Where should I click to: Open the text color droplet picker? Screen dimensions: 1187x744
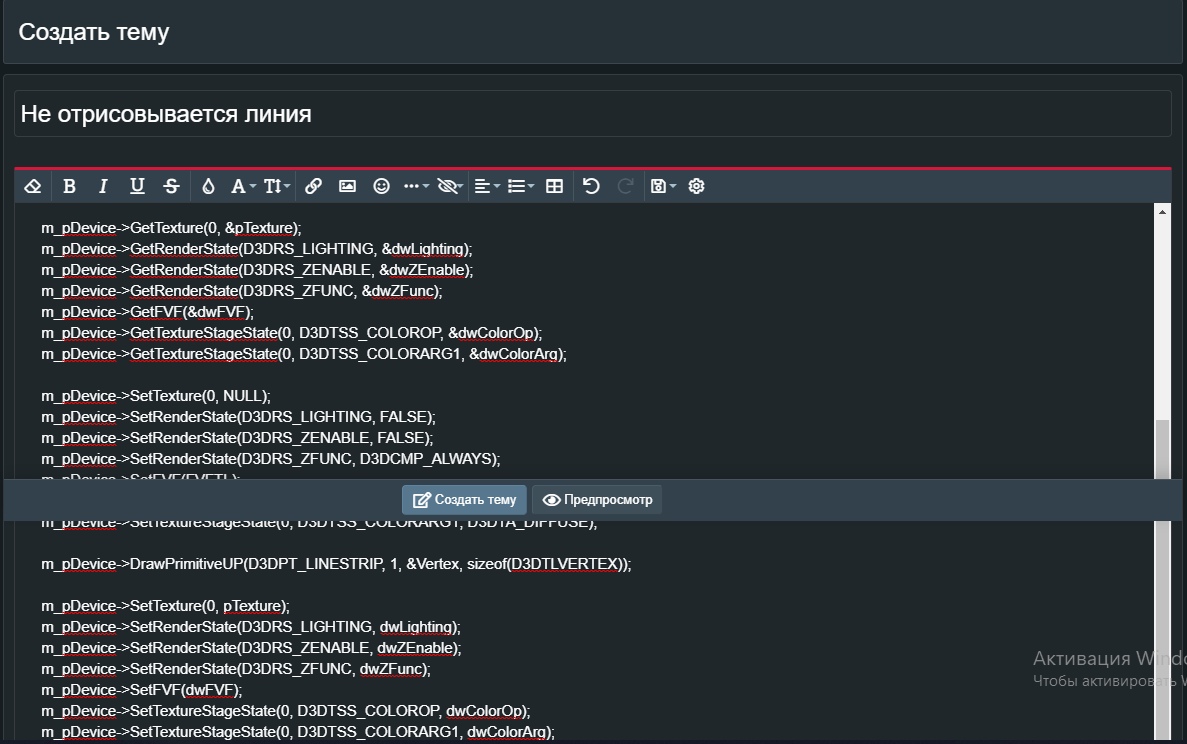pos(208,186)
